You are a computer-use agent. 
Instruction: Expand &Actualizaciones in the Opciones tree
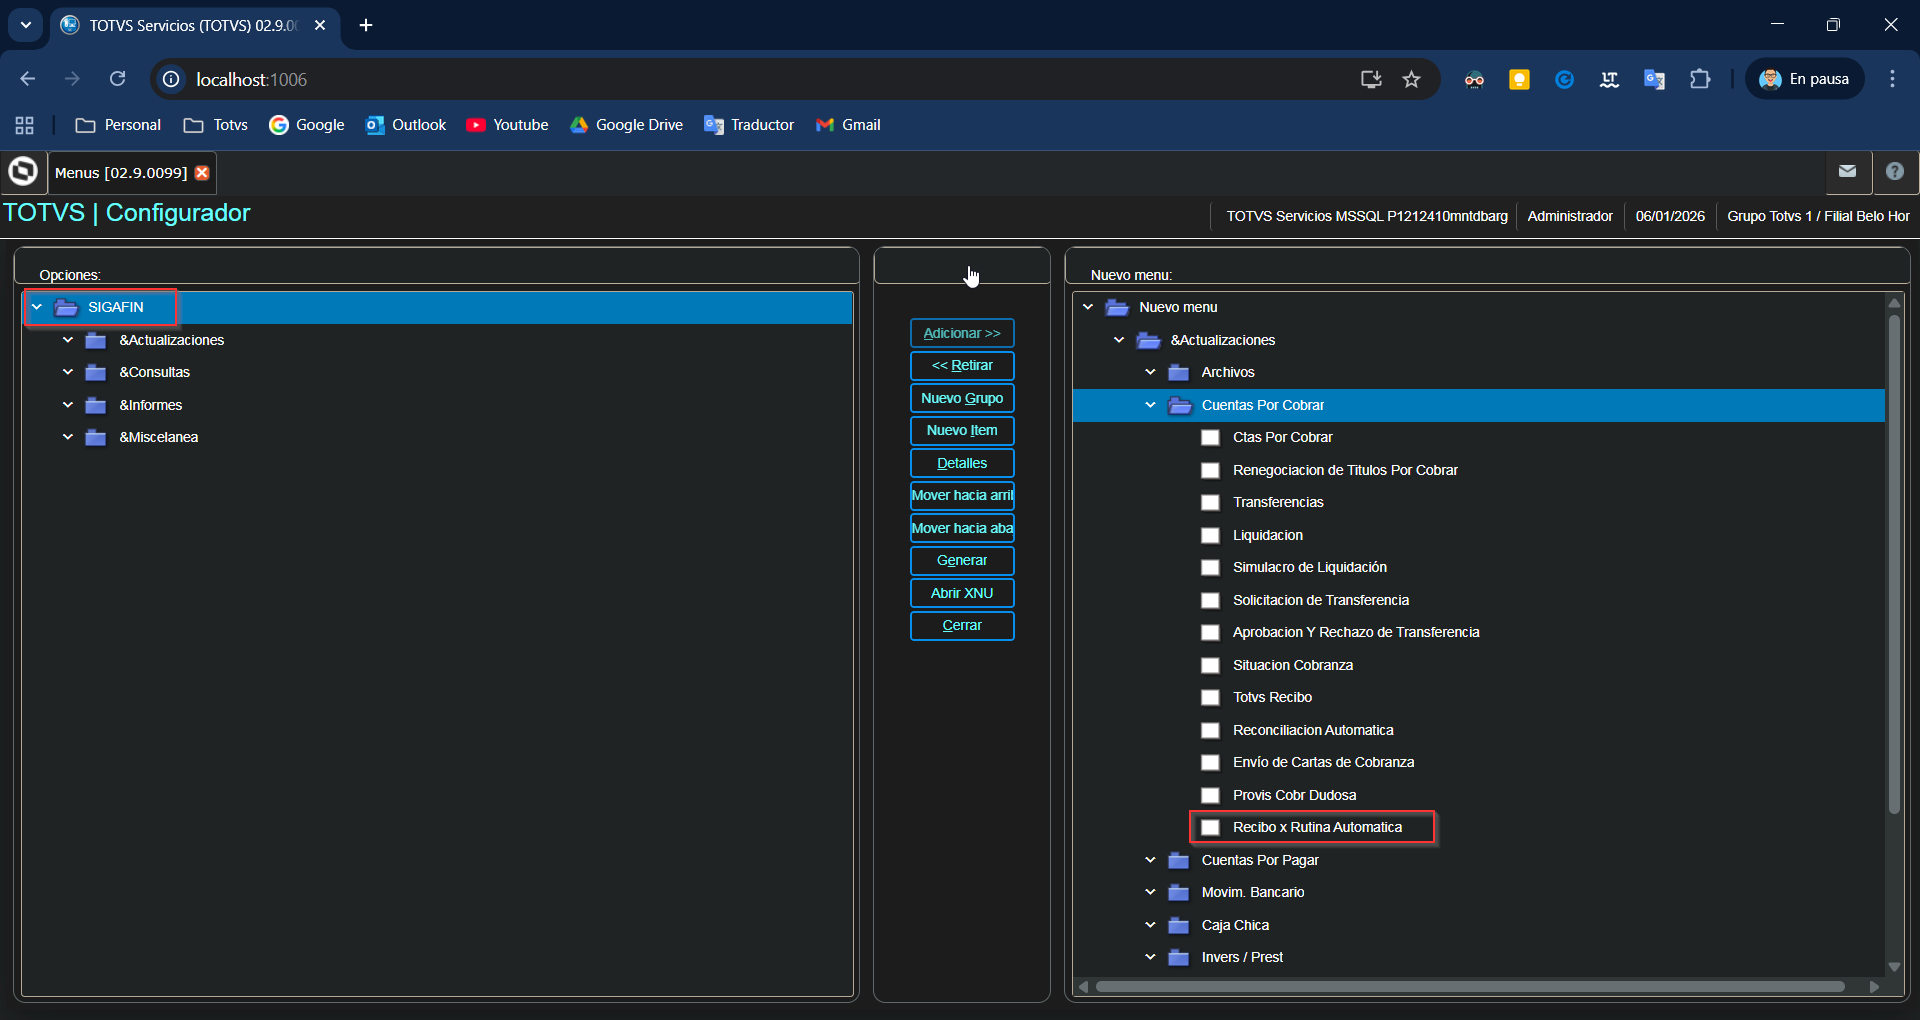click(x=68, y=340)
